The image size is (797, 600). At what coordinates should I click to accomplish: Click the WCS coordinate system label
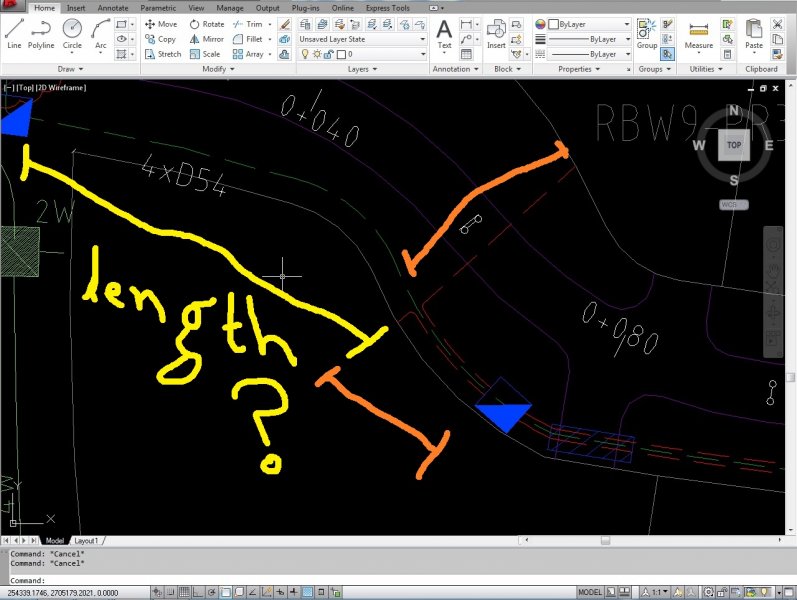[733, 204]
